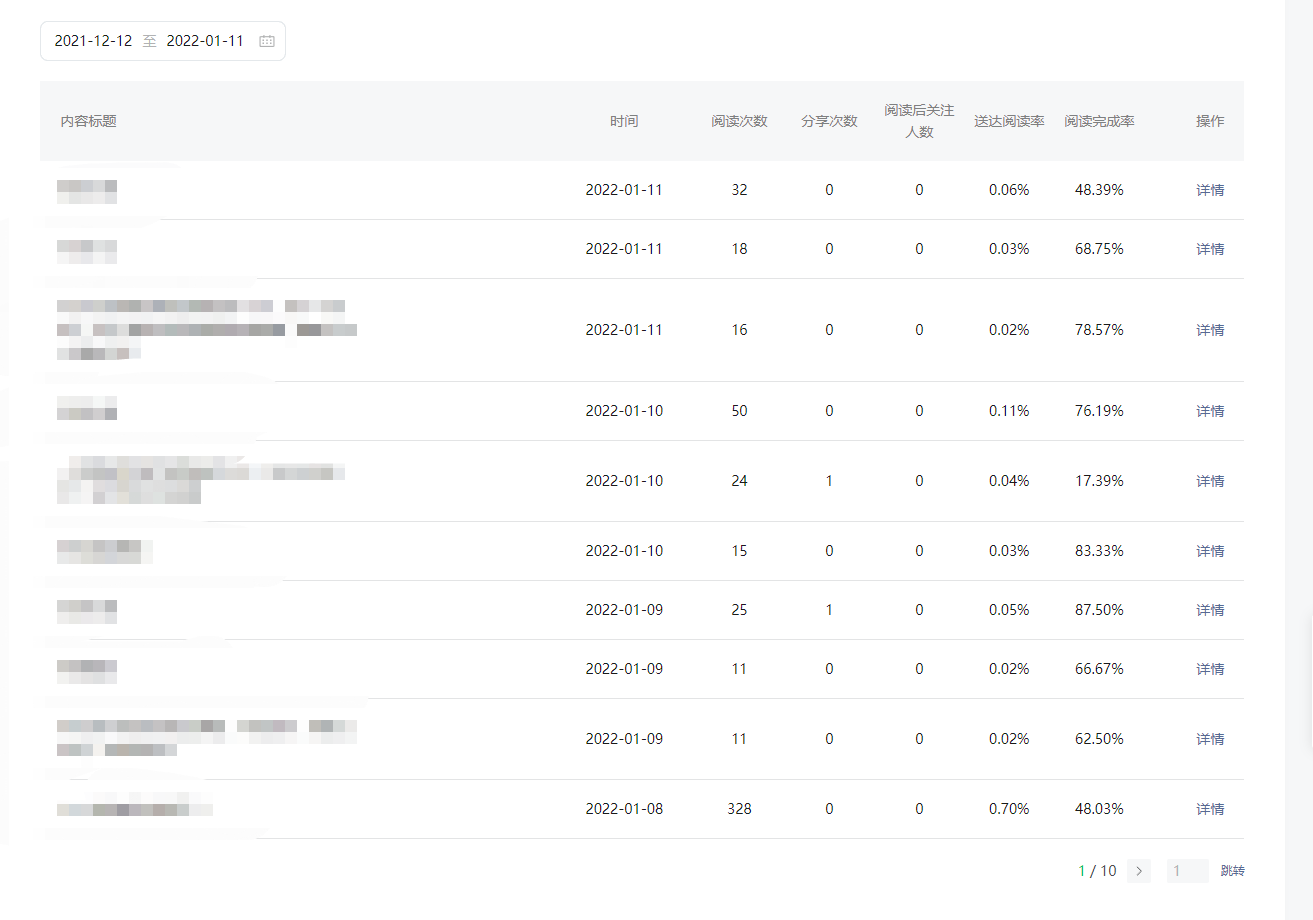1313x920 pixels.
Task: Click the 阅读次数 column header
Action: (x=739, y=121)
